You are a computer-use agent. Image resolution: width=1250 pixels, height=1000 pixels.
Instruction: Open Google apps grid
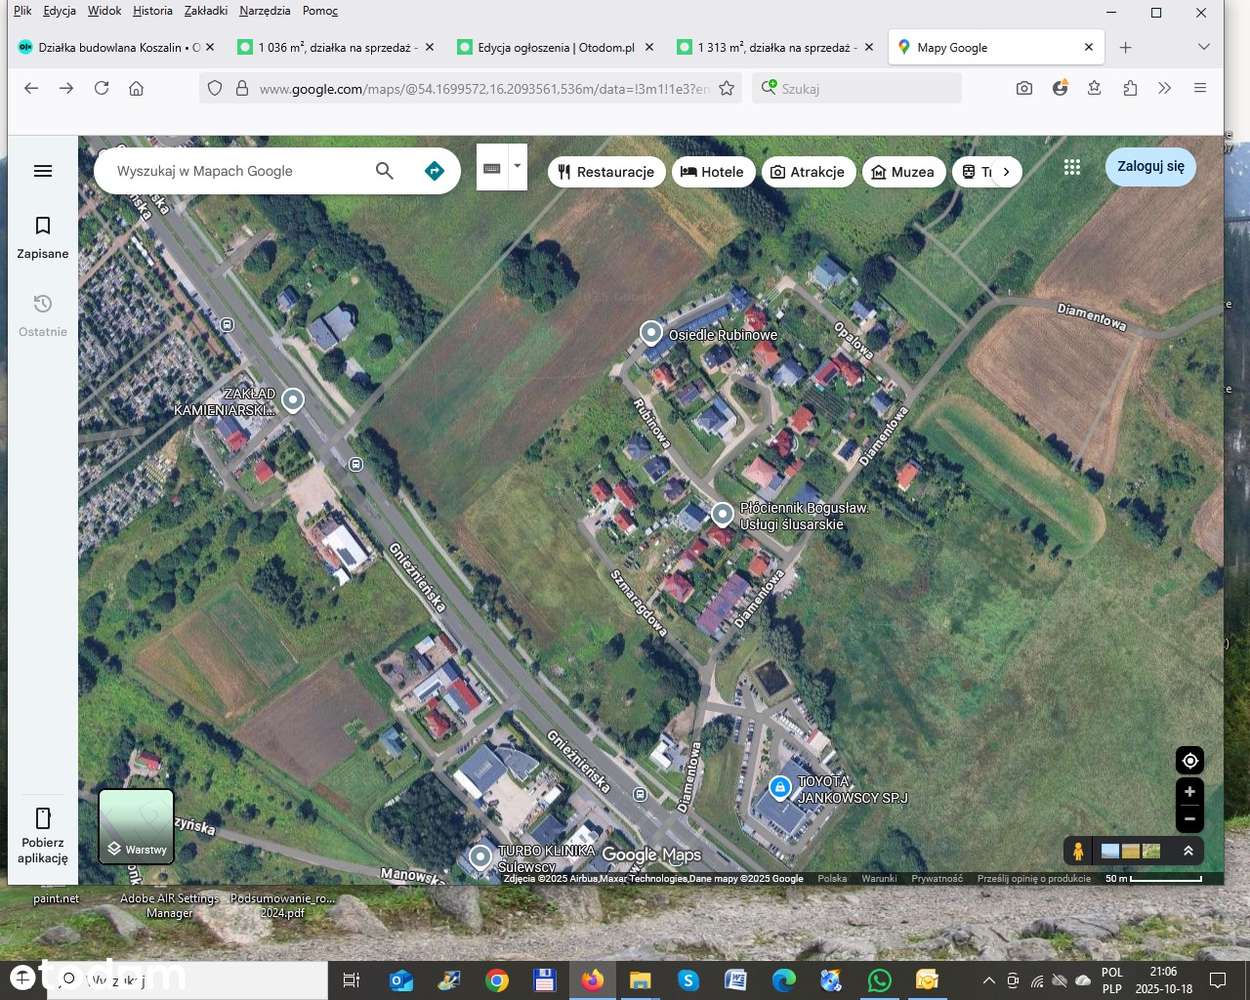pos(1072,168)
